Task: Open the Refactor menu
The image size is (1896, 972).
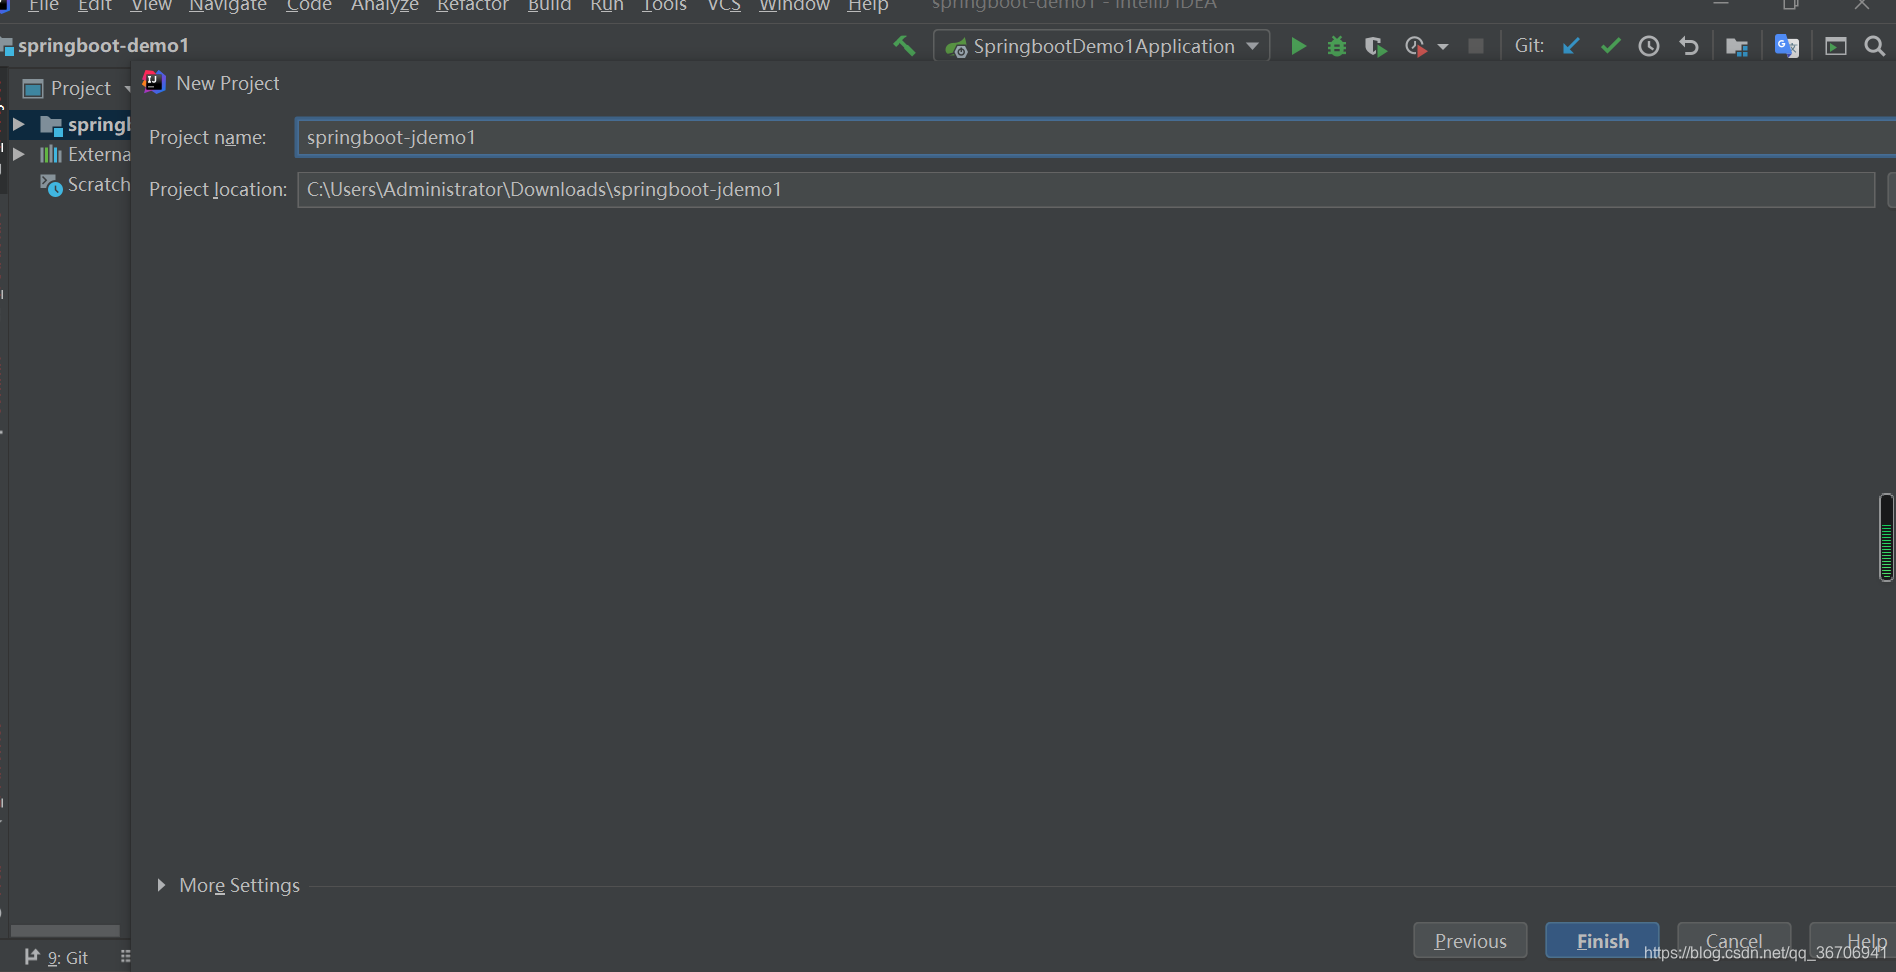Action: coord(473,6)
